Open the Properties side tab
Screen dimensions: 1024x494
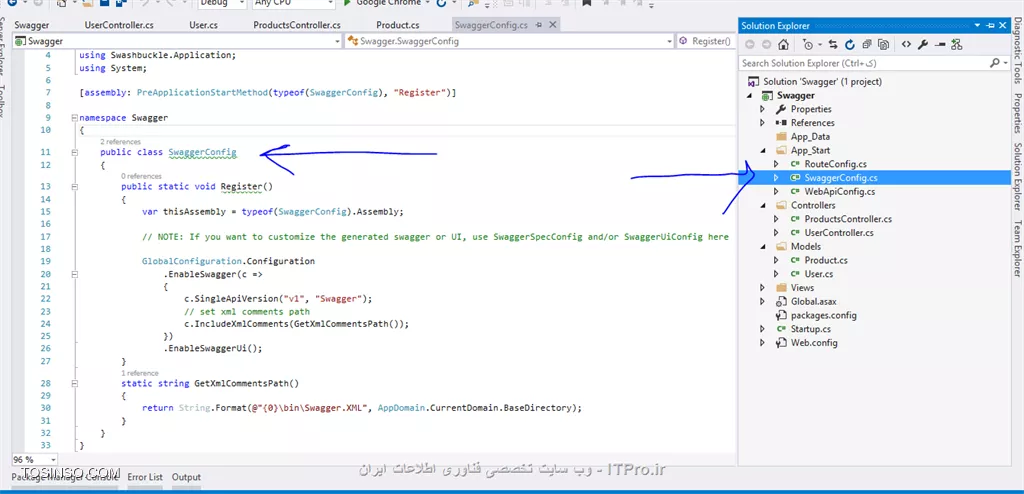pos(1017,113)
